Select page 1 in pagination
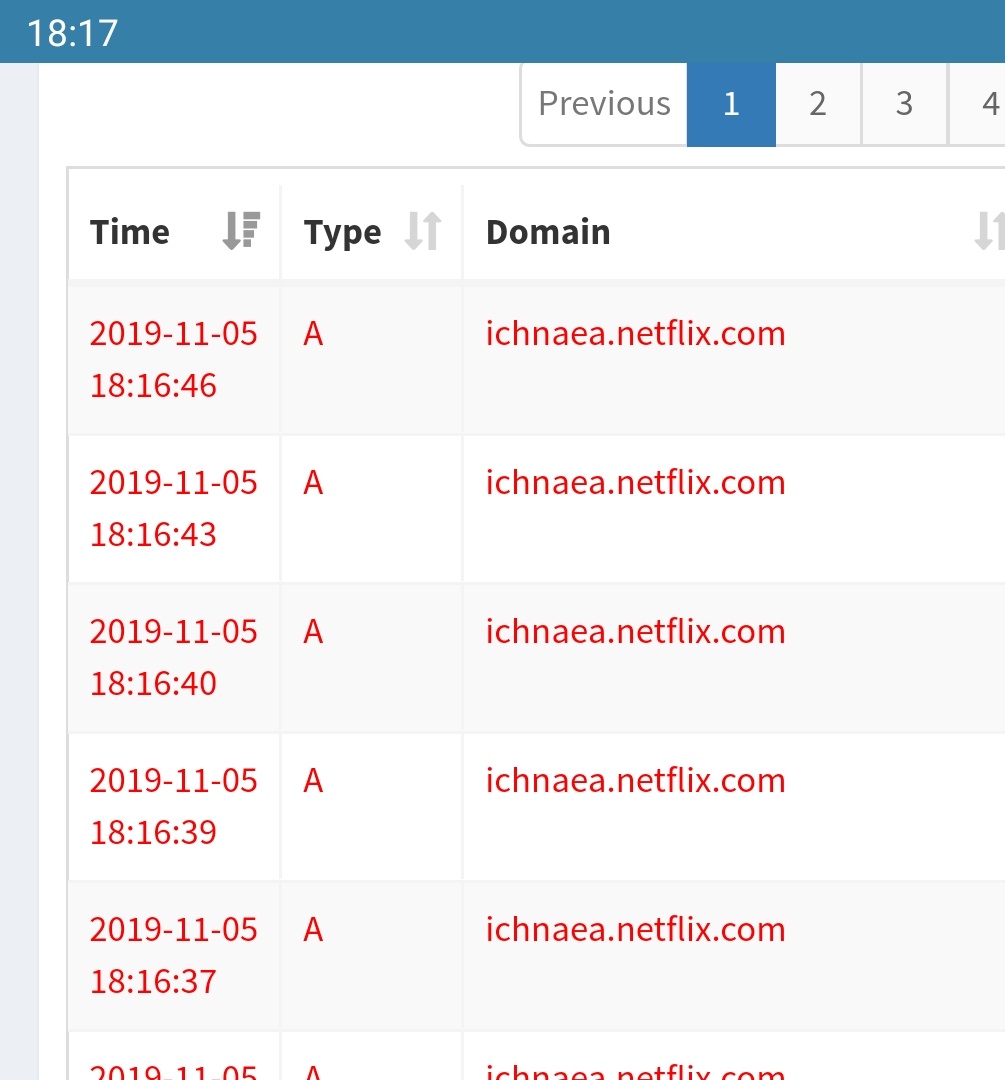Screen dimensions: 1005x1080 click(731, 104)
